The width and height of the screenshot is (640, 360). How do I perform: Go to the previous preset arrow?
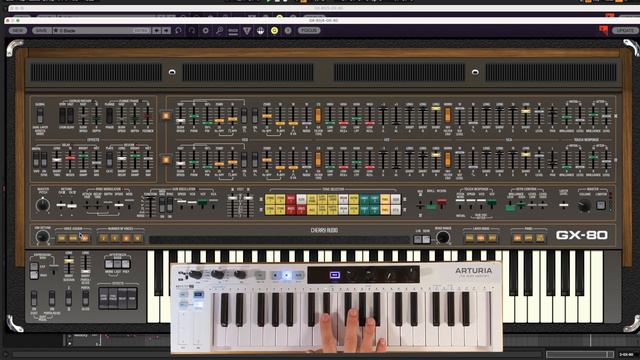pyautogui.click(x=157, y=31)
